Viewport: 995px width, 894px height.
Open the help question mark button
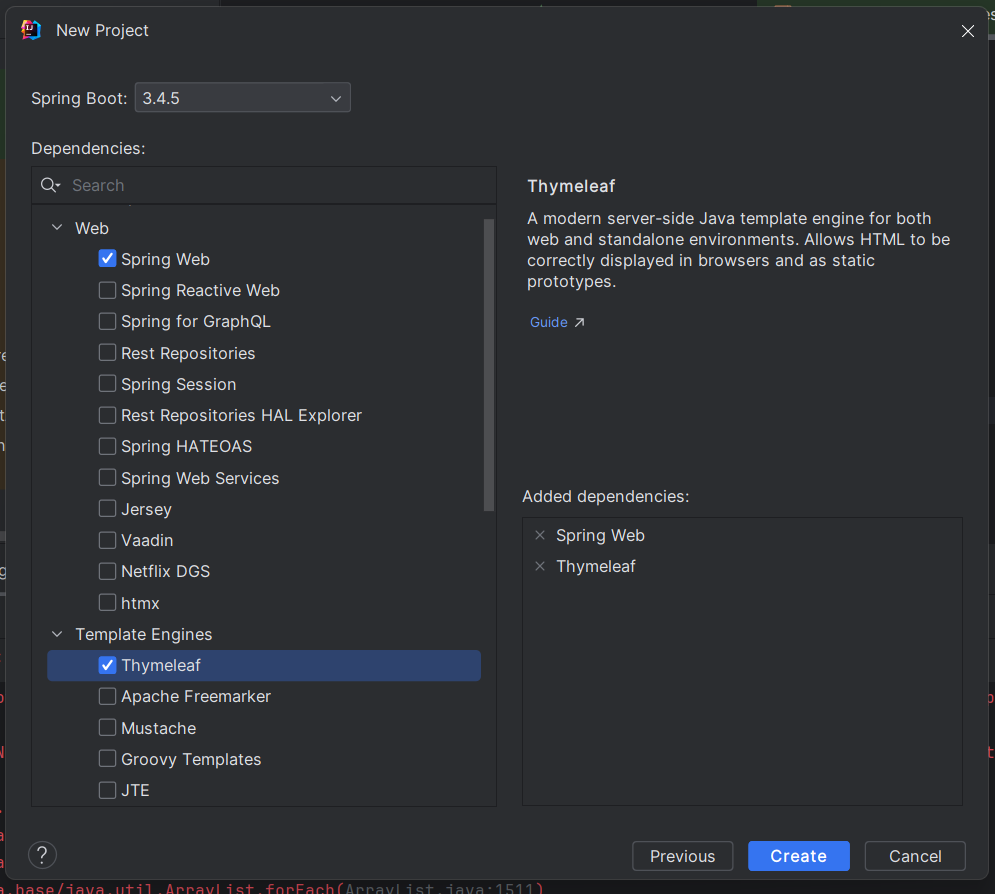(43, 855)
